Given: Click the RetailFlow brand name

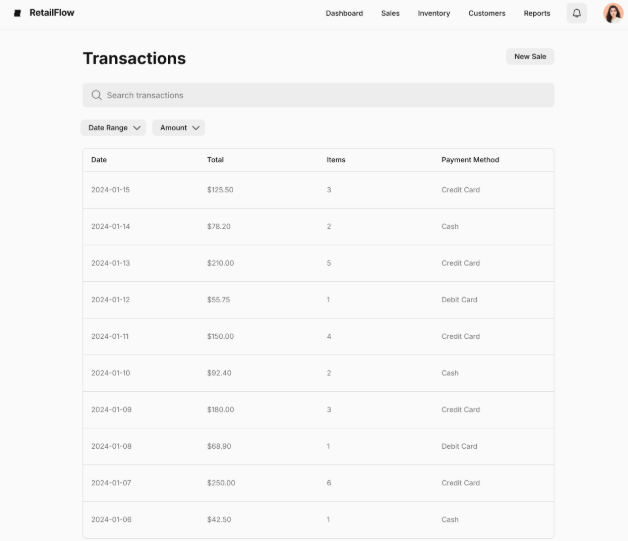Looking at the screenshot, I should point(52,13).
